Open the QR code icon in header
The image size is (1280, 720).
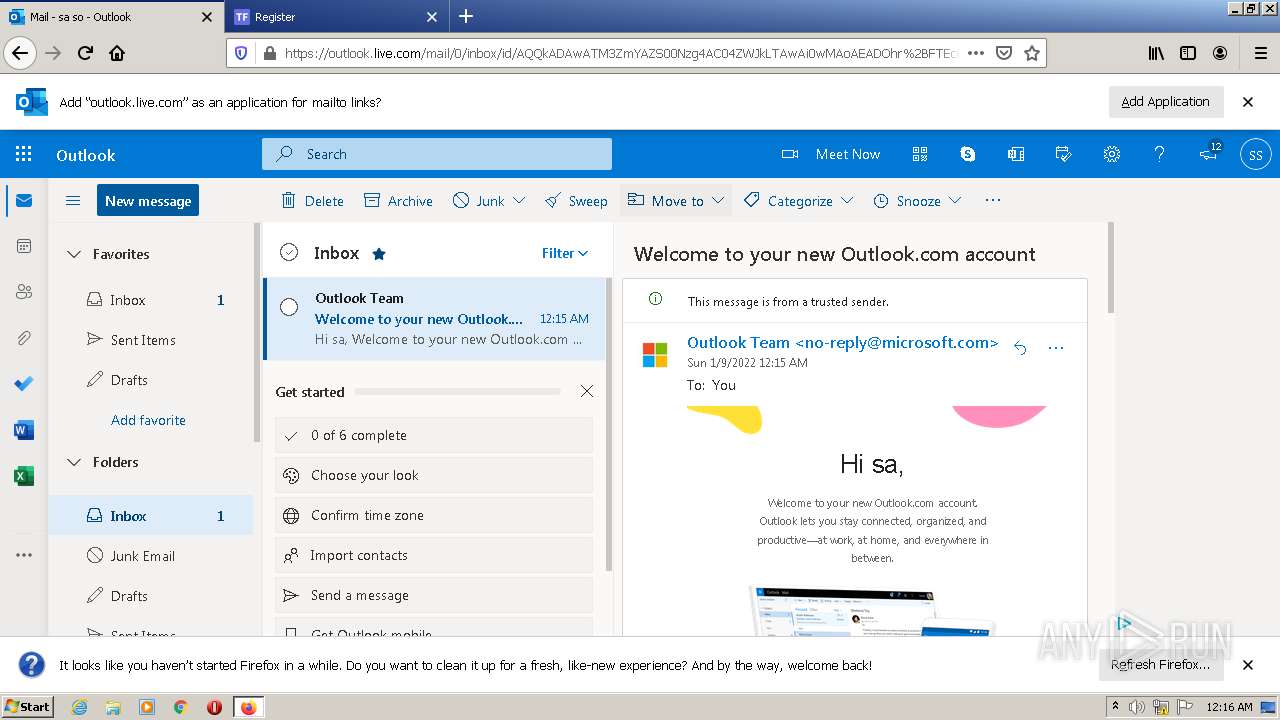[x=920, y=154]
